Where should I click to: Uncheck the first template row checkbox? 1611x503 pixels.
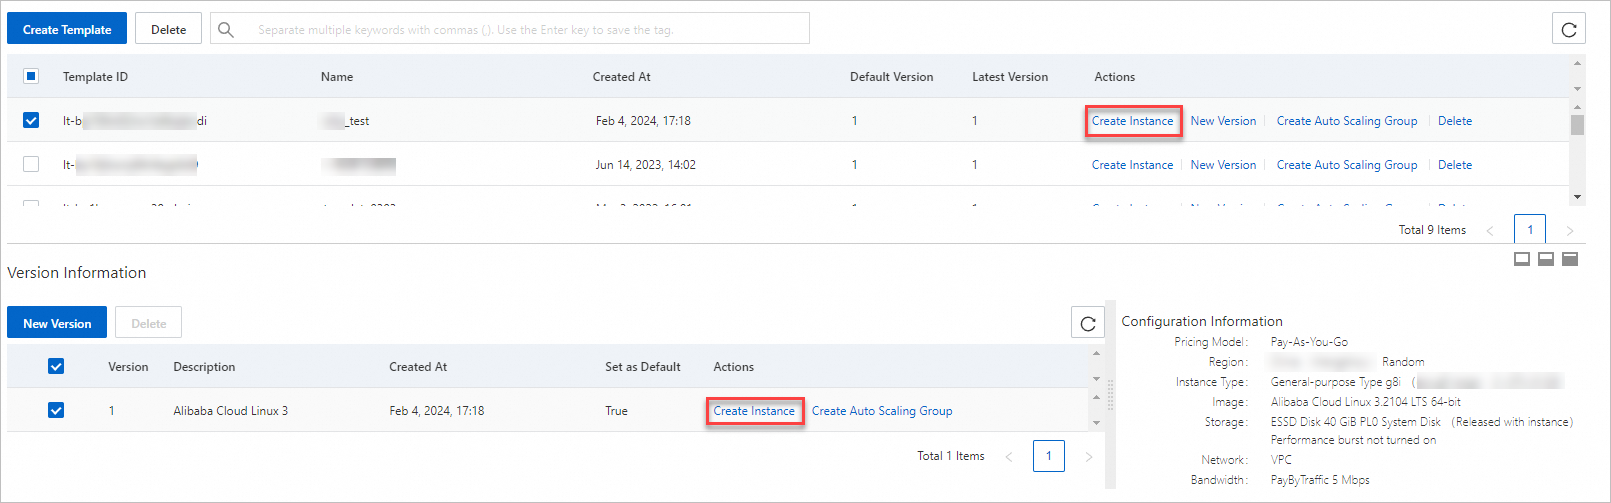point(31,120)
